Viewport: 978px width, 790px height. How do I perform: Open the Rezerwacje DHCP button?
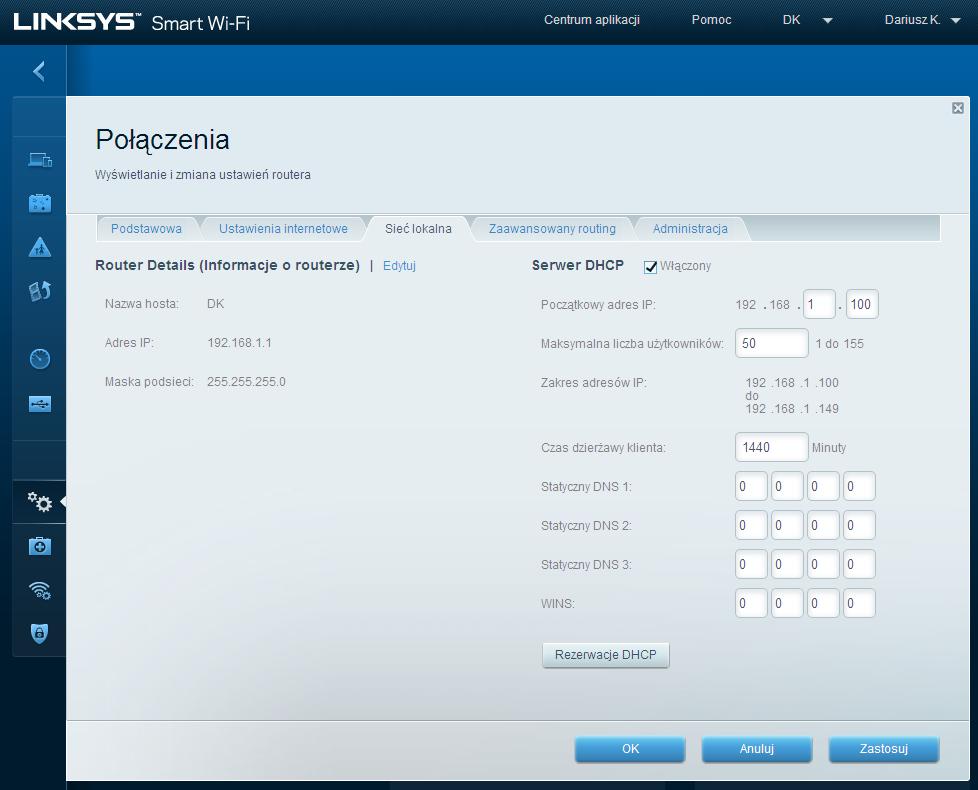[605, 655]
